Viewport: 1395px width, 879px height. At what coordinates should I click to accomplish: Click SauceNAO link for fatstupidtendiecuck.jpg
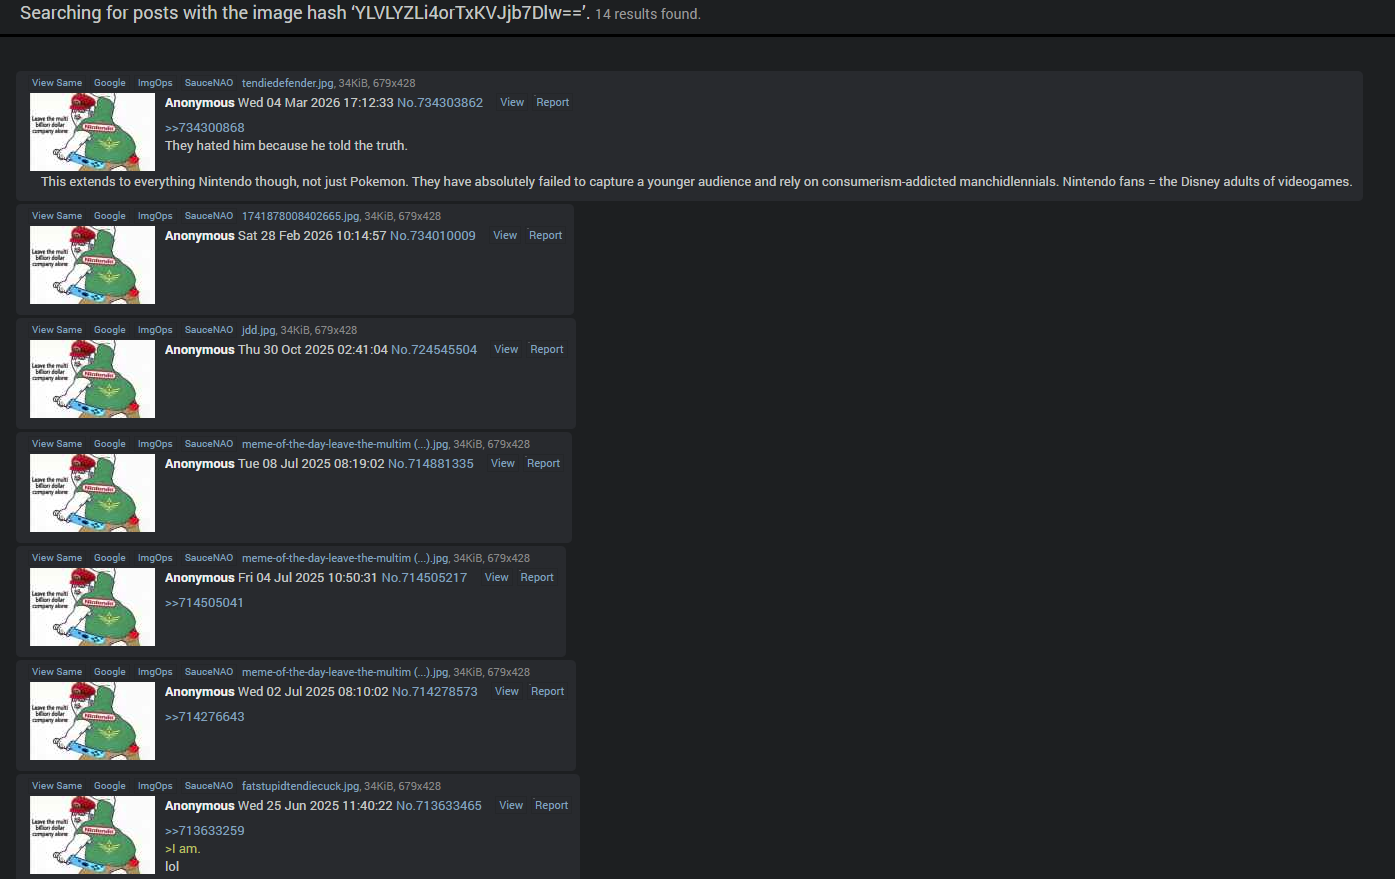pos(209,786)
